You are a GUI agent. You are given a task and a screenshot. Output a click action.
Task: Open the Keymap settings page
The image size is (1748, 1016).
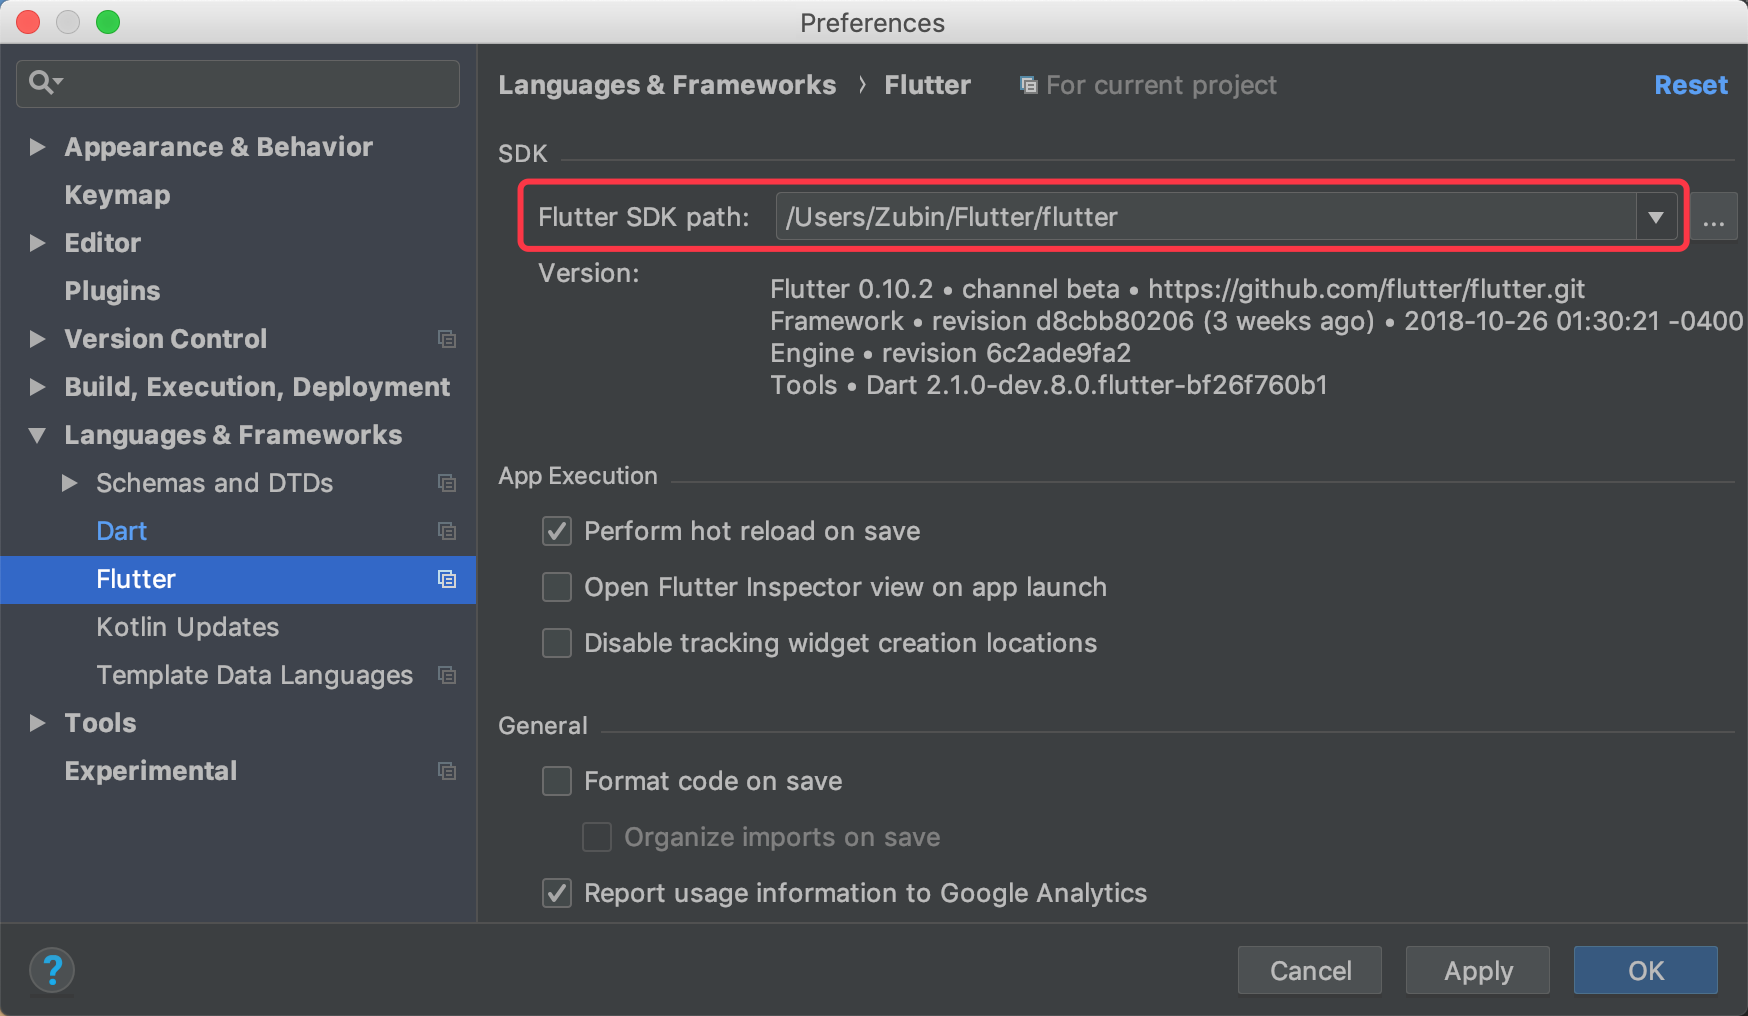[x=117, y=195]
